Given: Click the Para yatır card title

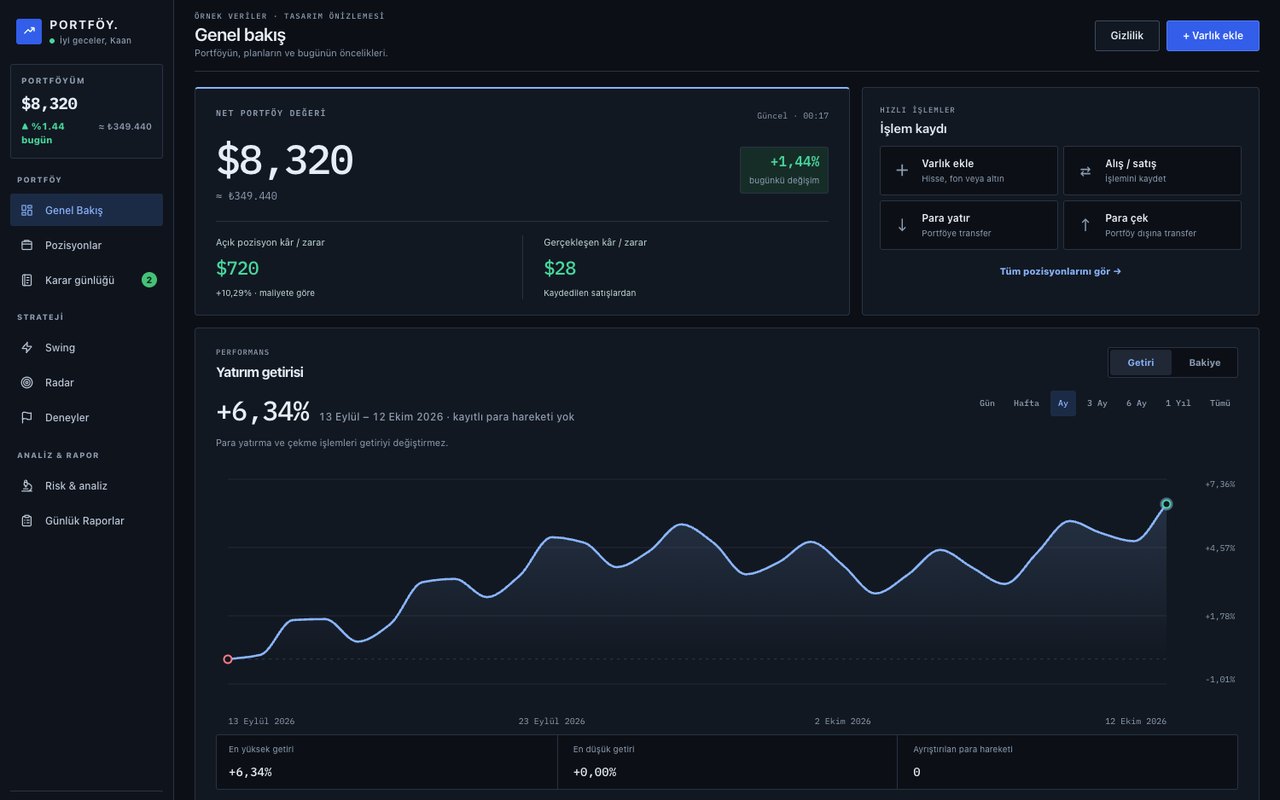Looking at the screenshot, I should click(x=946, y=218).
